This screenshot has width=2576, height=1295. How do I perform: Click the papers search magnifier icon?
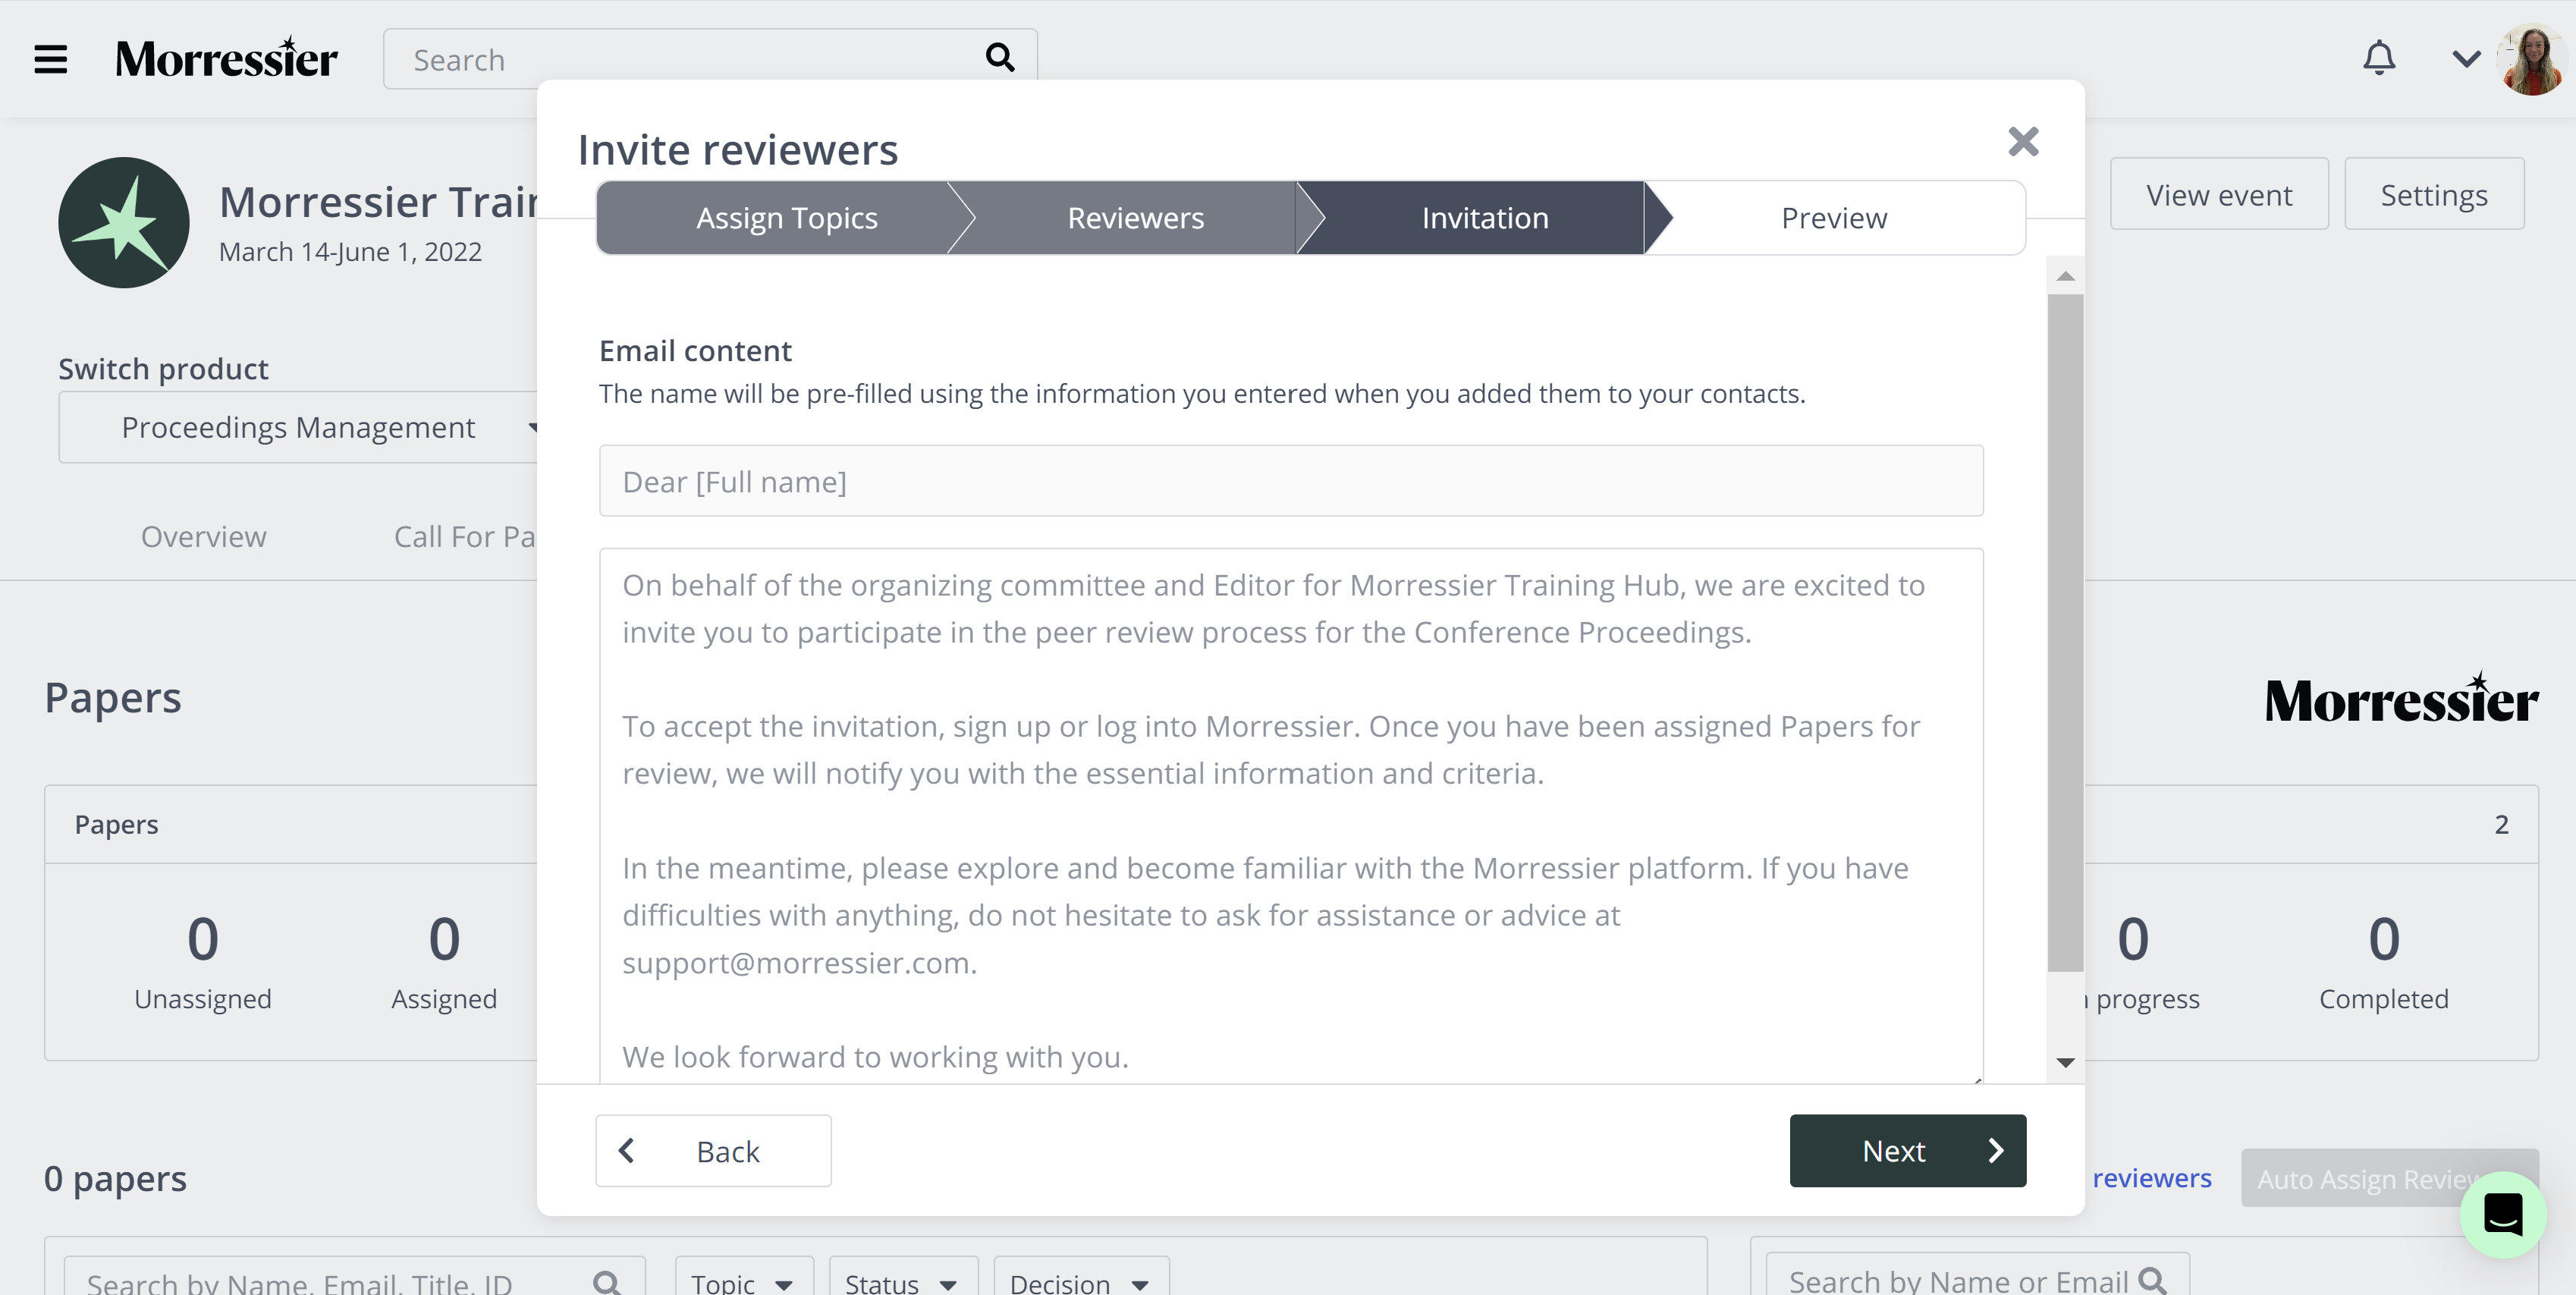[607, 1281]
